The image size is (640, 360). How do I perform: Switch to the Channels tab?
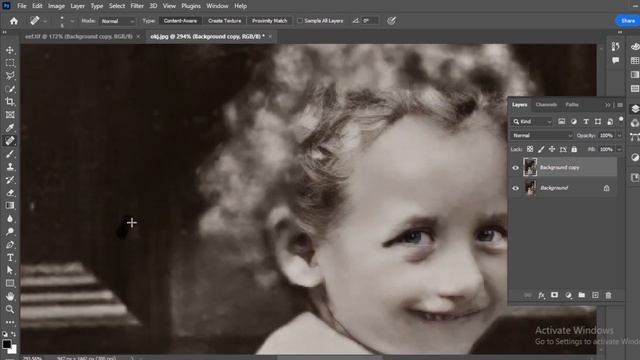(x=546, y=105)
